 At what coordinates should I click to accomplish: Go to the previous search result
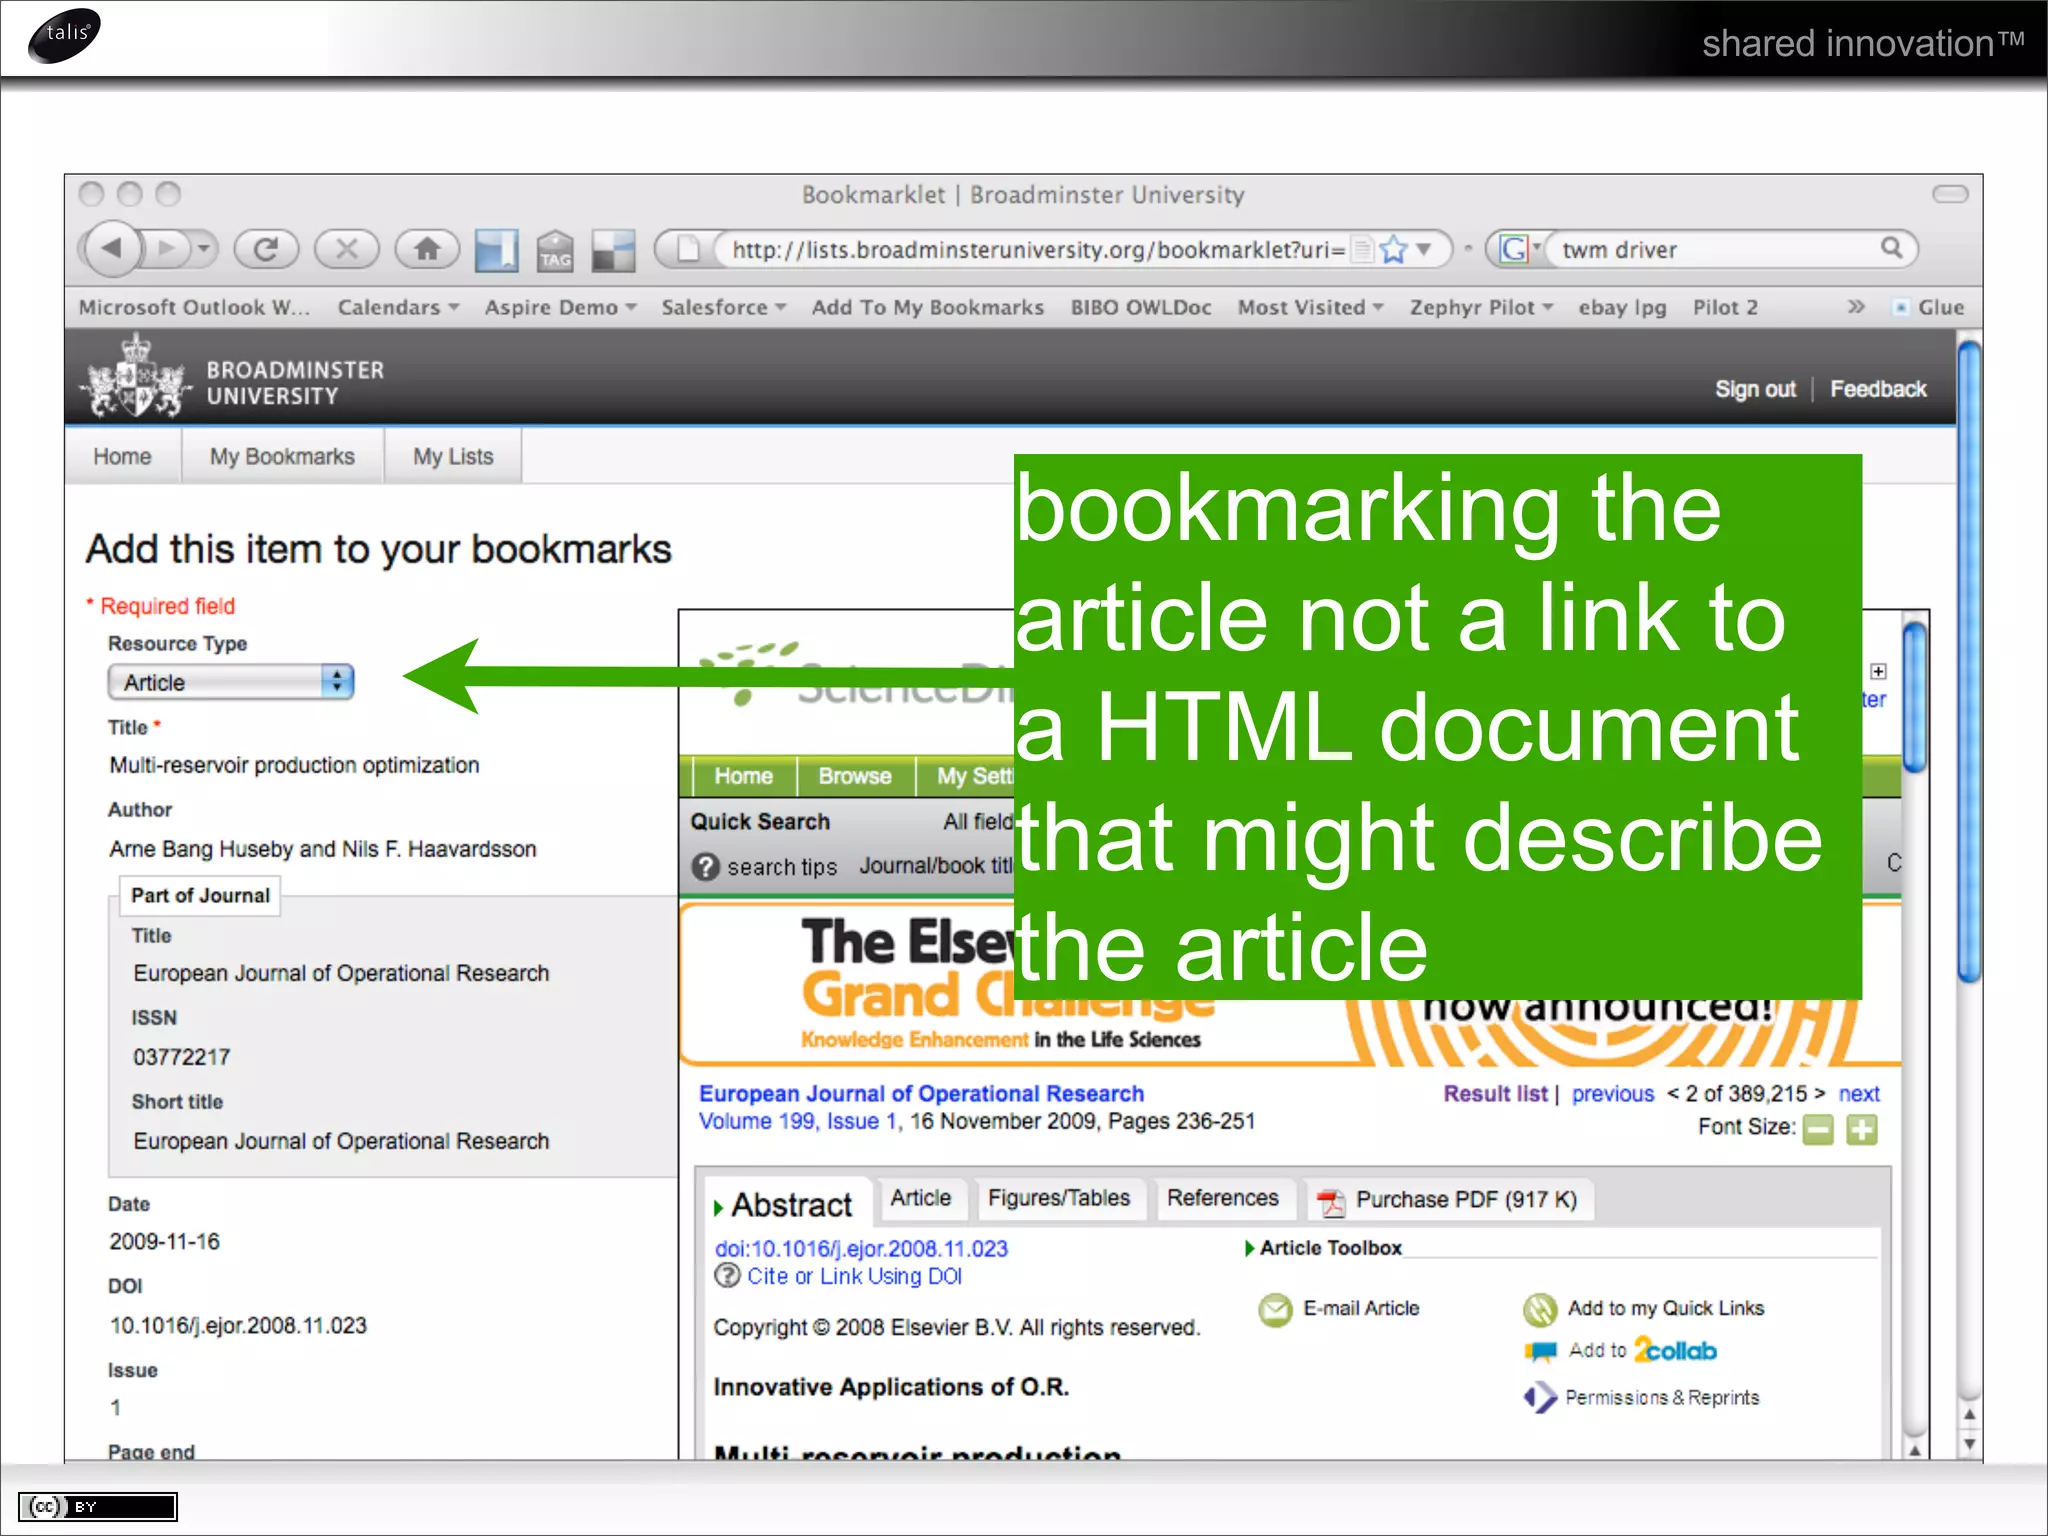(1613, 1094)
